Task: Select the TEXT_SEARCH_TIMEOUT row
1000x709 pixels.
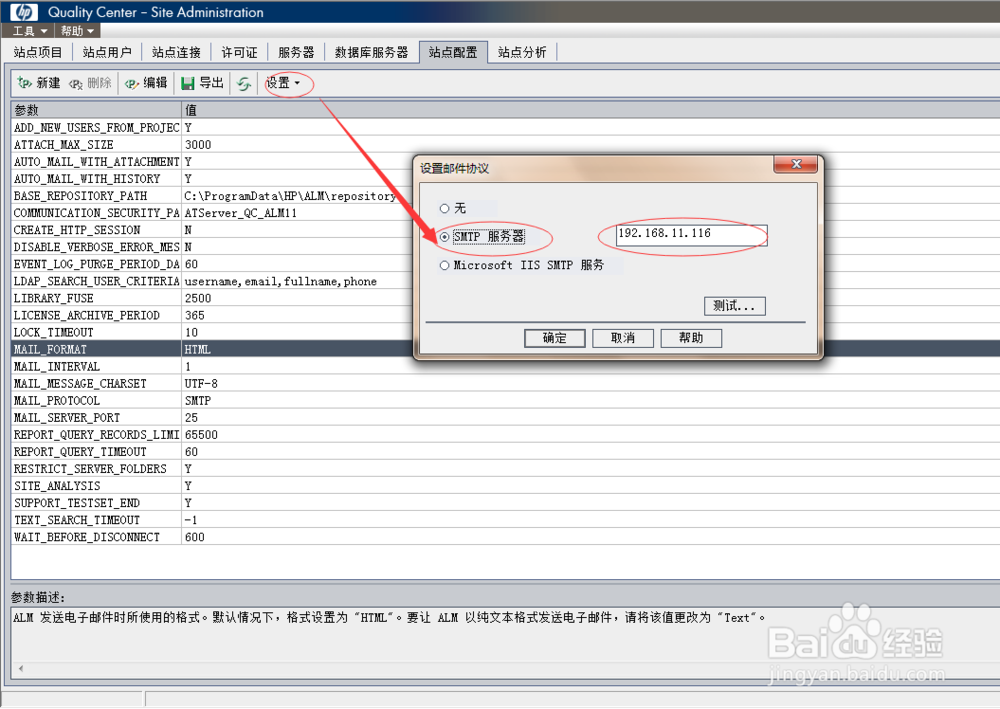Action: pyautogui.click(x=505, y=520)
